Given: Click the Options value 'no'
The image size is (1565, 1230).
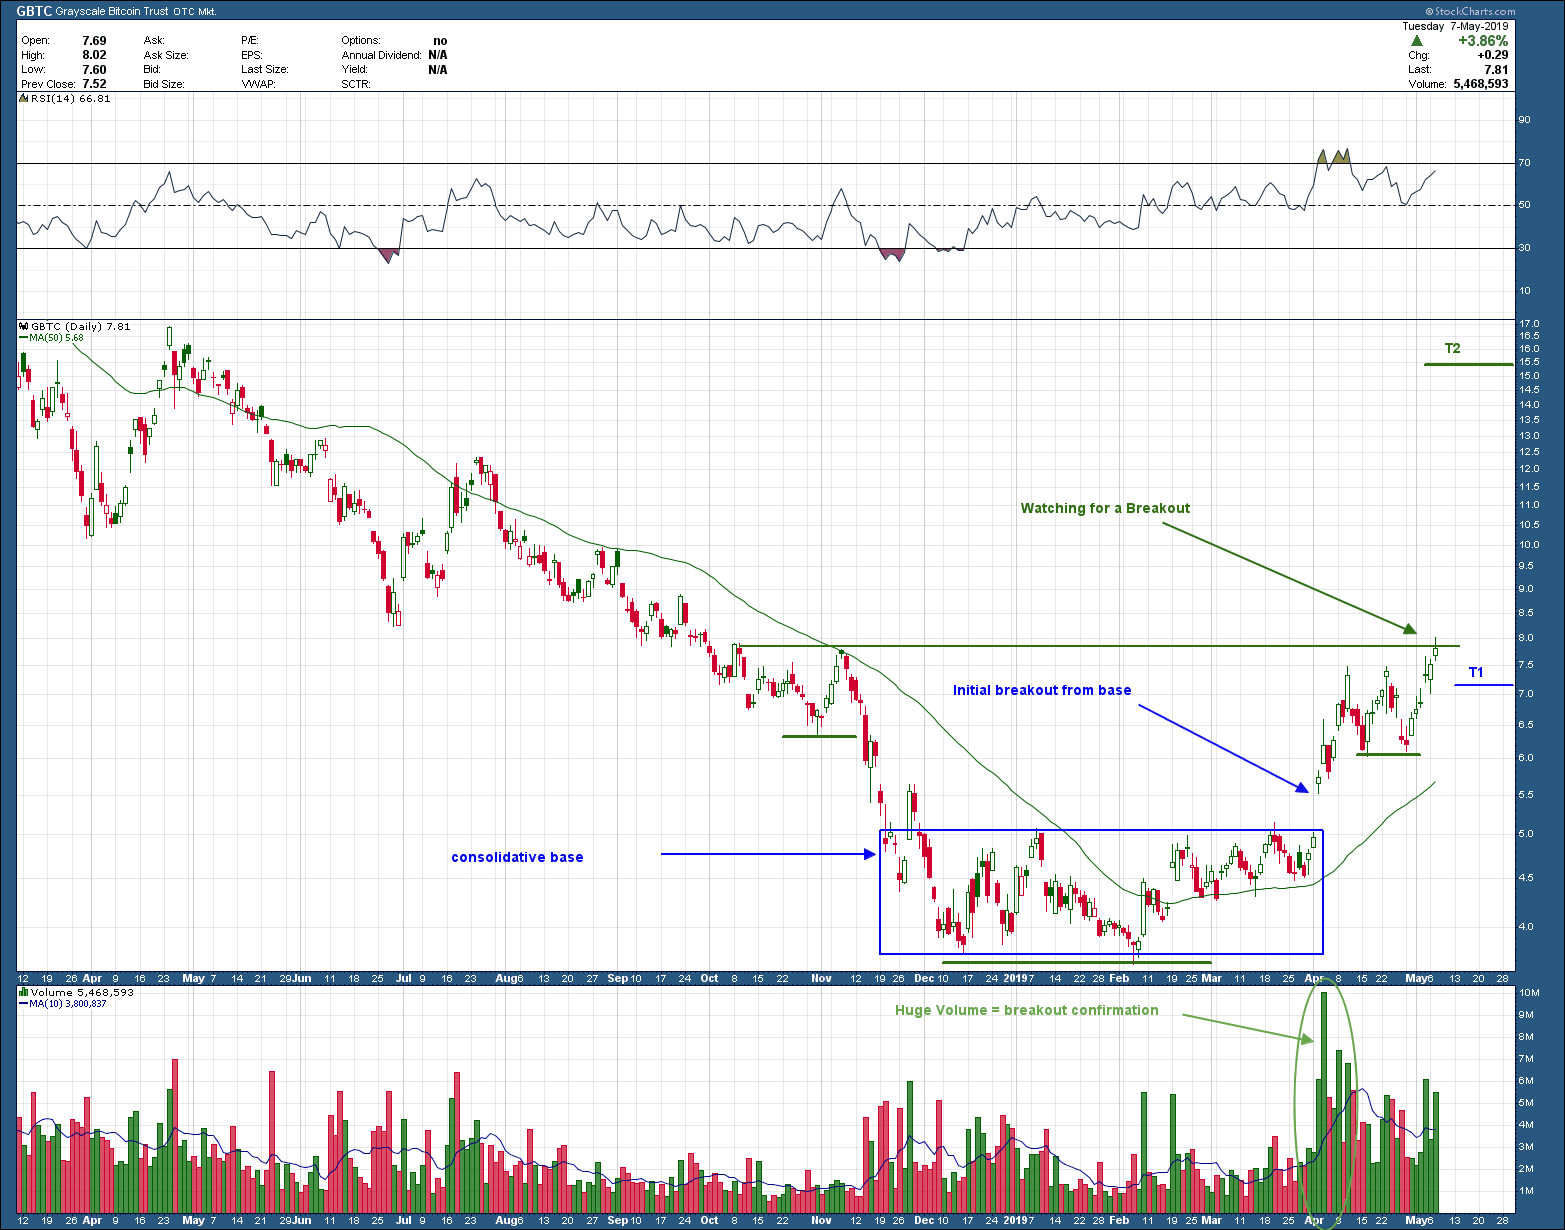Looking at the screenshot, I should (440, 41).
